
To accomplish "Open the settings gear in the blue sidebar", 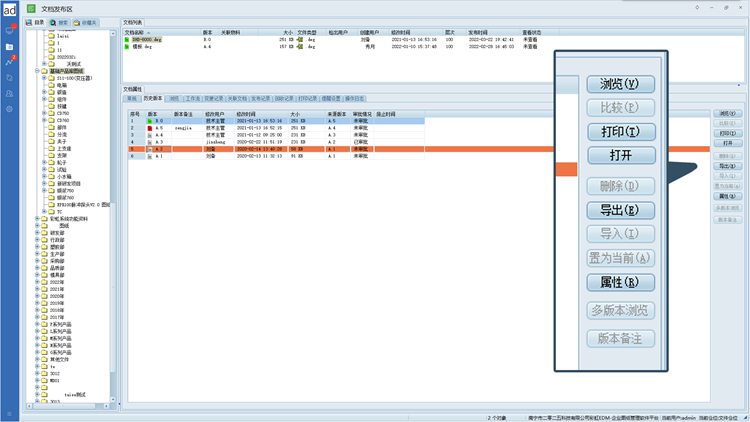I will click(9, 108).
